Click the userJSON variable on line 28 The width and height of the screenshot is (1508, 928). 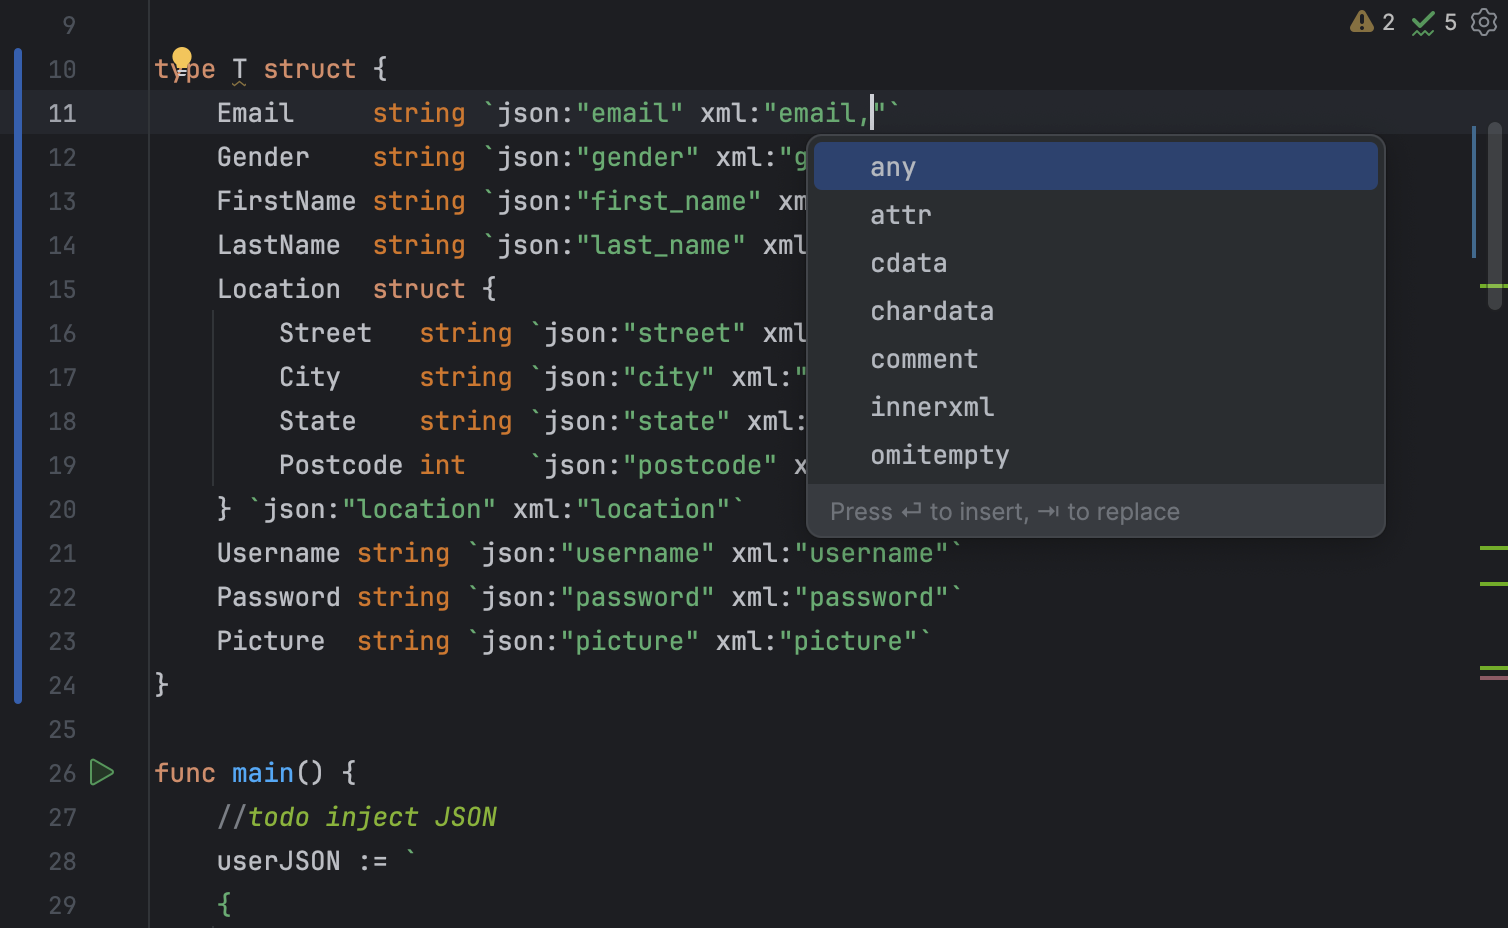click(x=278, y=860)
